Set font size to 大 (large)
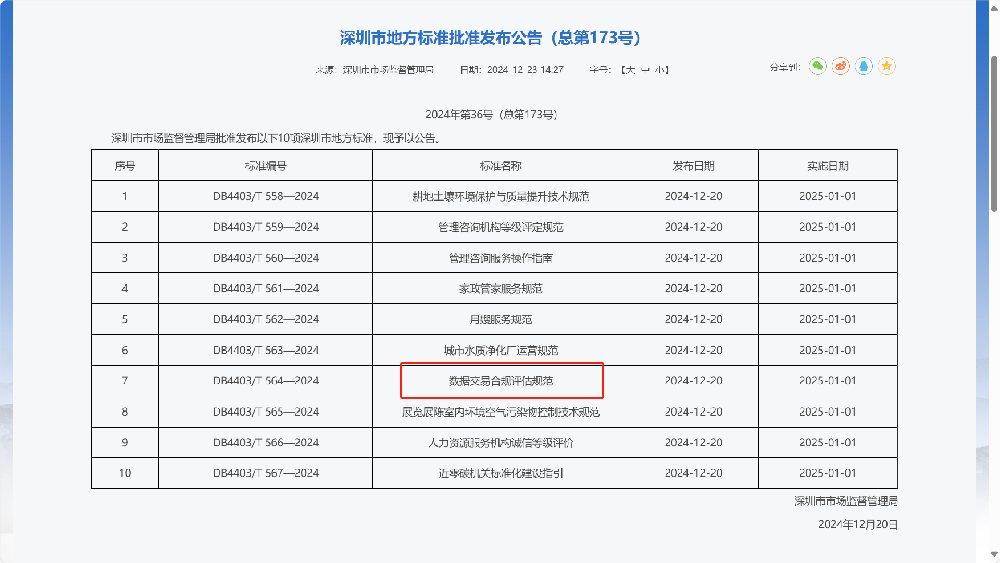The width and height of the screenshot is (1000, 563). pos(629,70)
